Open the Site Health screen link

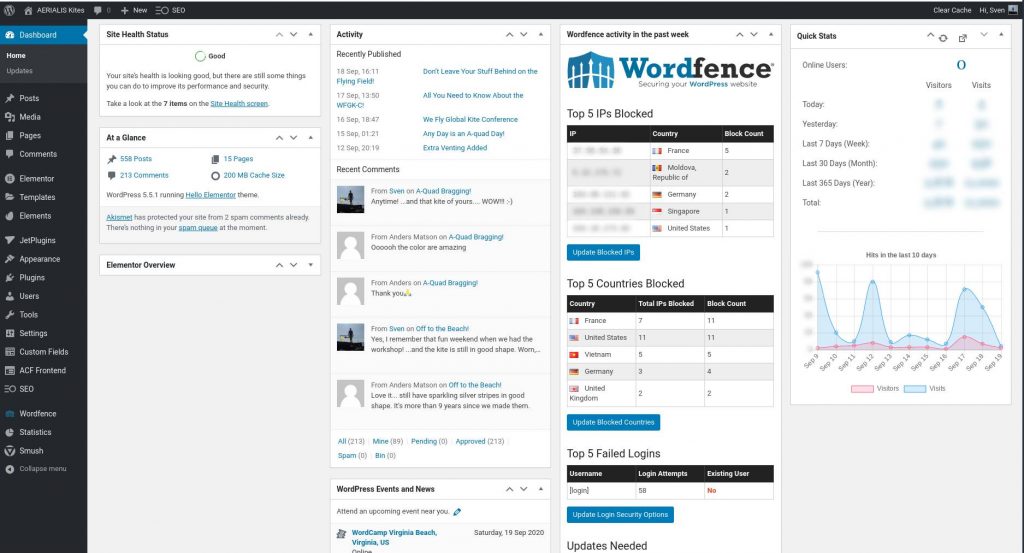[x=239, y=104]
